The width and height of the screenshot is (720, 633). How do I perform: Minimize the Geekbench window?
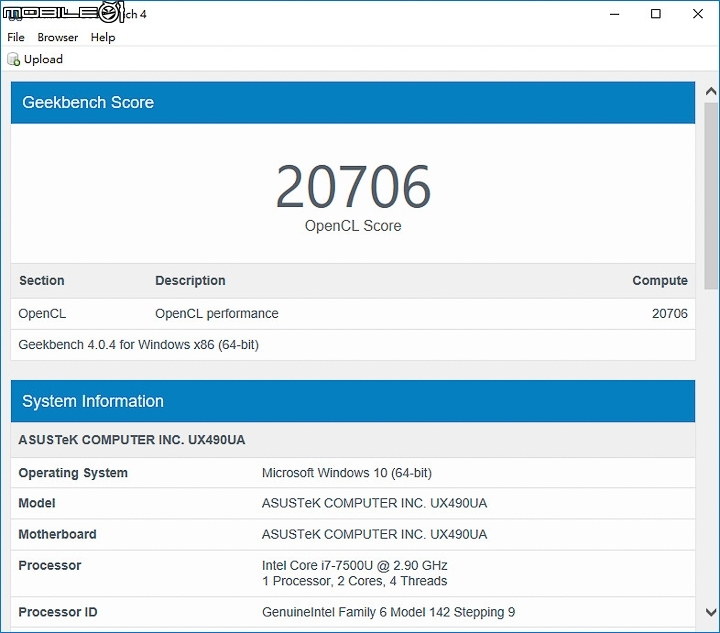point(614,14)
